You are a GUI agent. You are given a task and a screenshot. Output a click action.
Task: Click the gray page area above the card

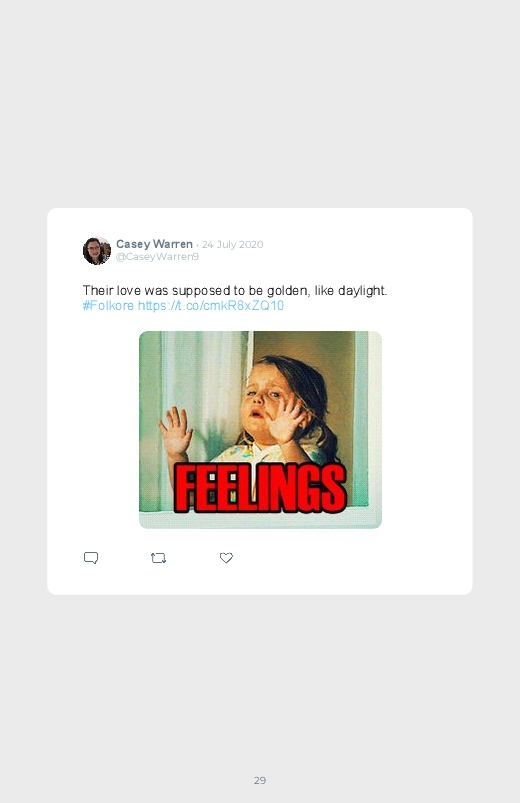(x=260, y=102)
